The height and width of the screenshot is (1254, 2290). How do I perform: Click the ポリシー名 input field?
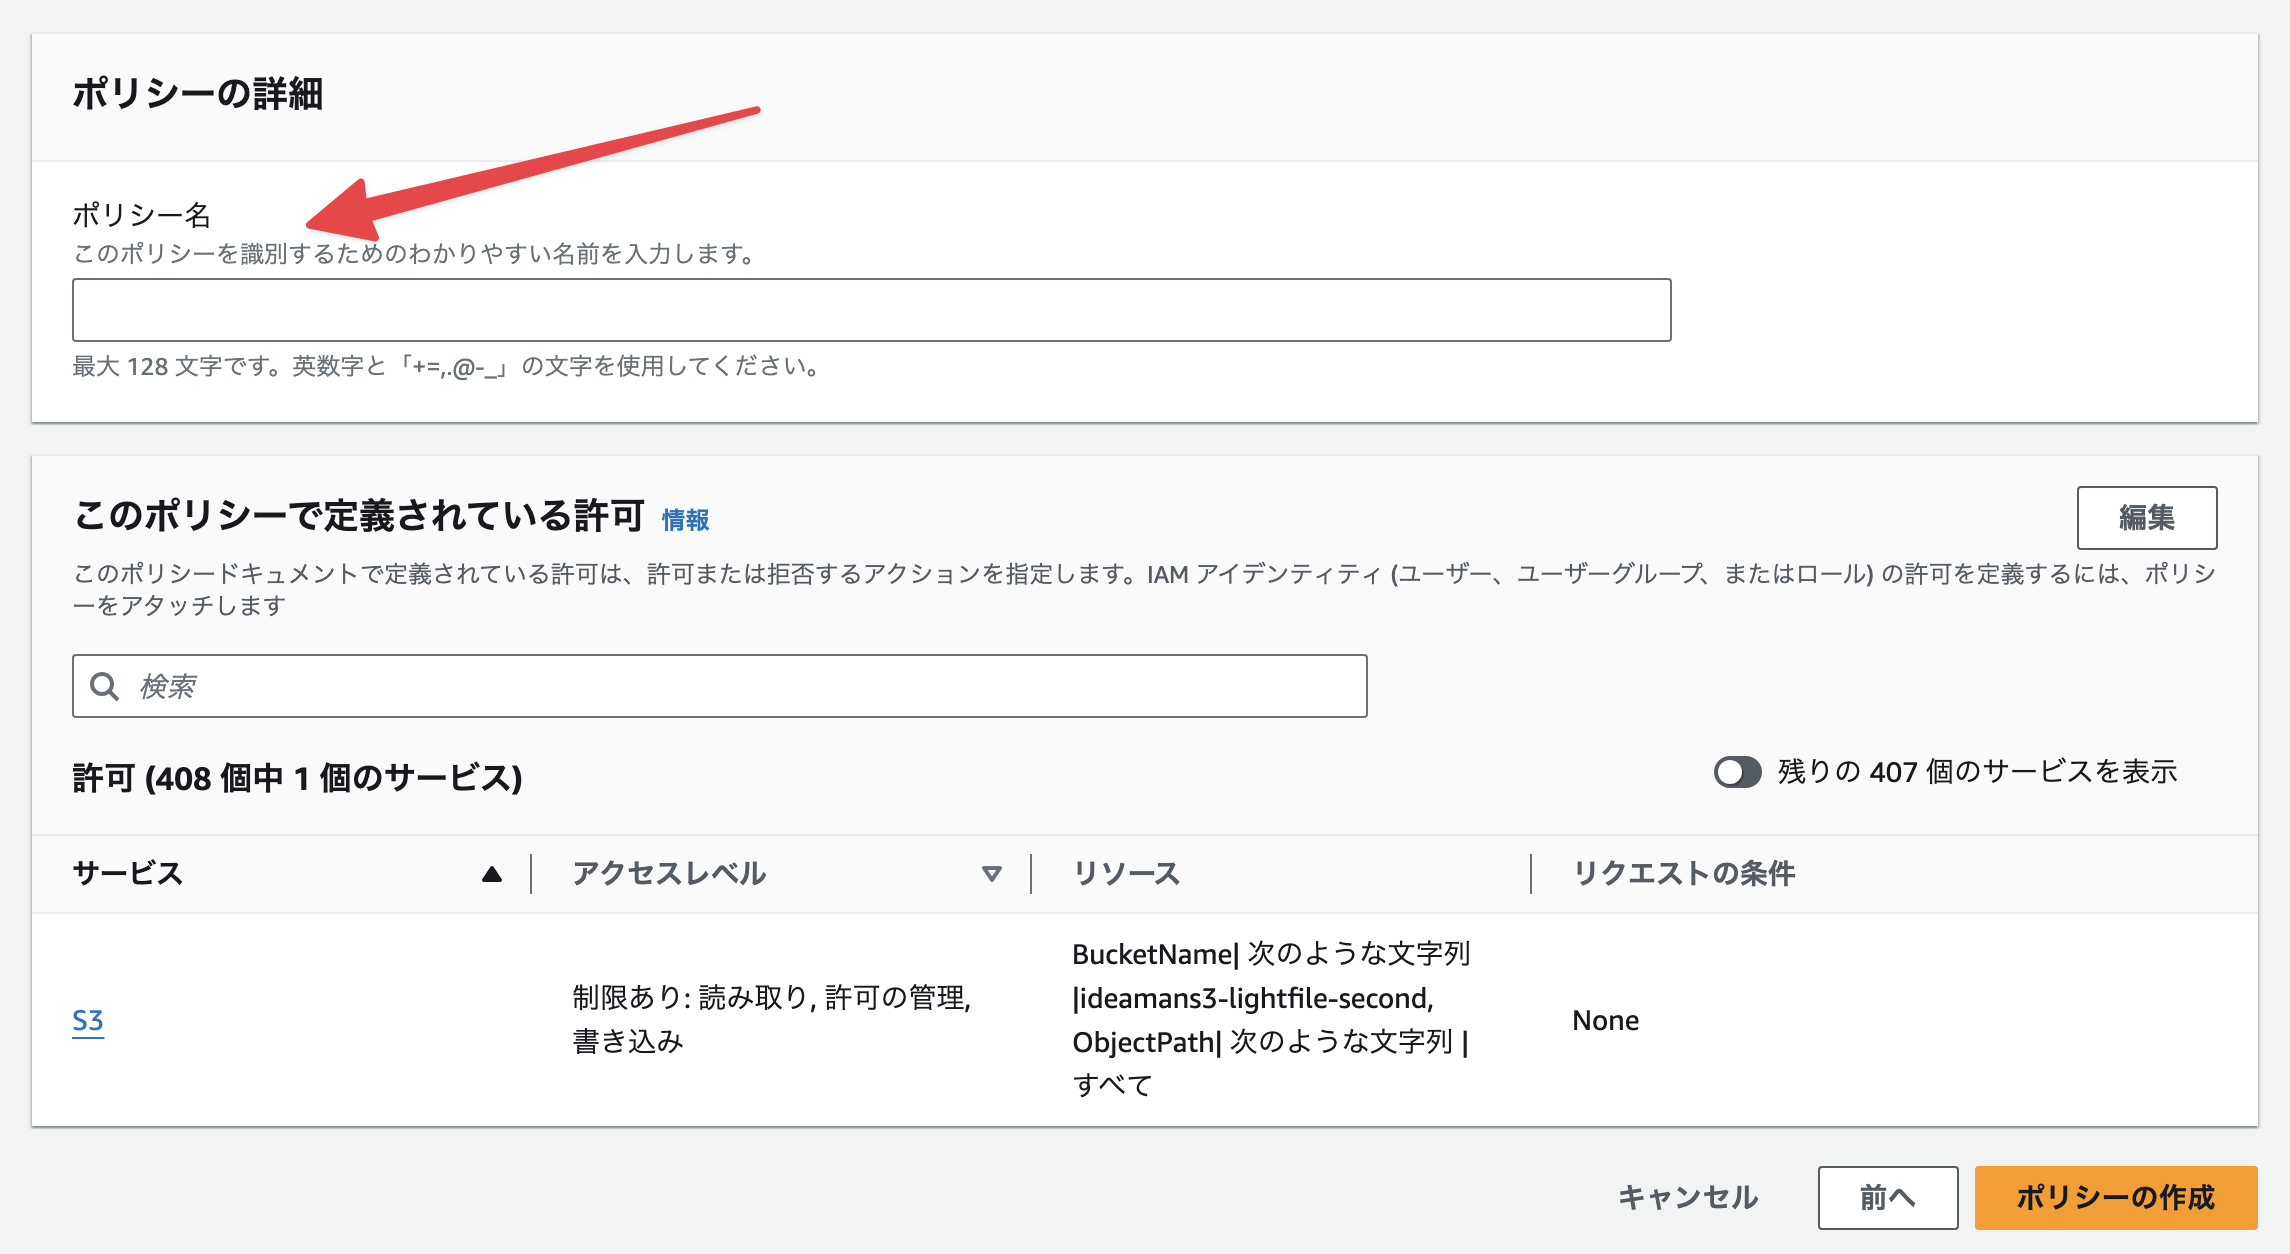coord(870,310)
